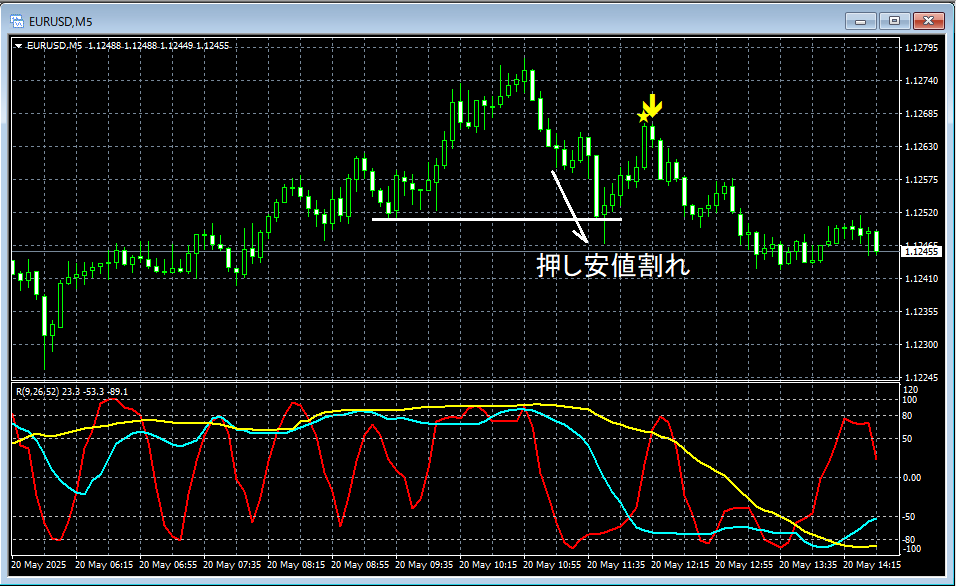Click the '20 May 06:15' time label

tap(104, 565)
